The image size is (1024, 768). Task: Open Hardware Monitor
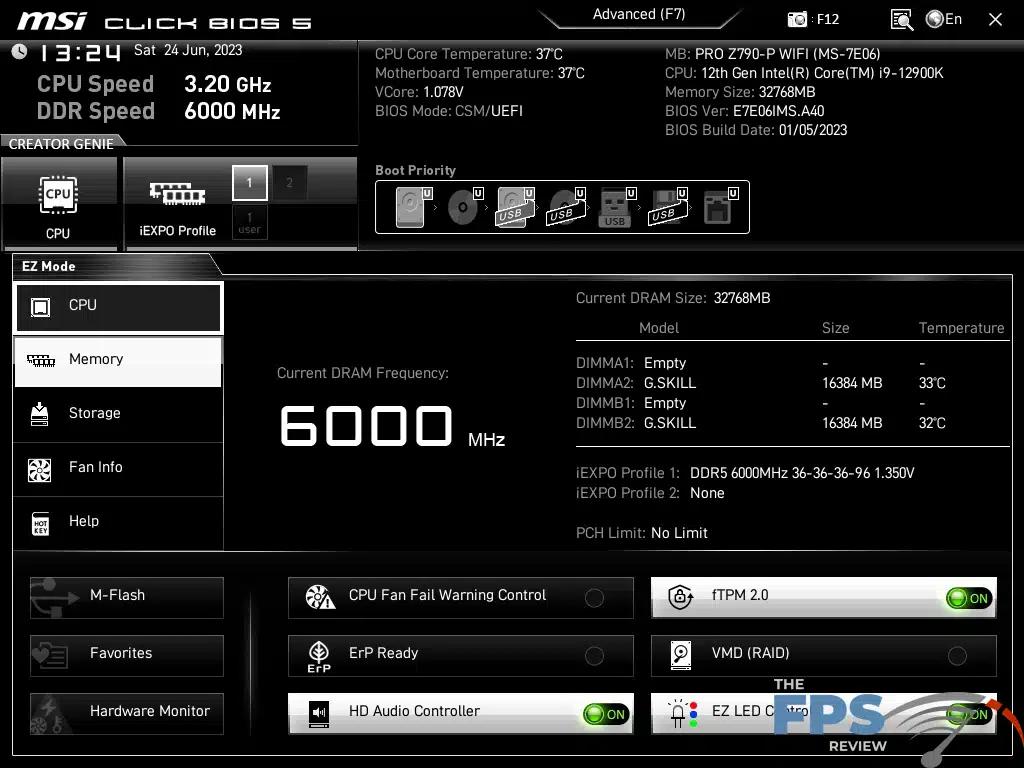coord(127,714)
